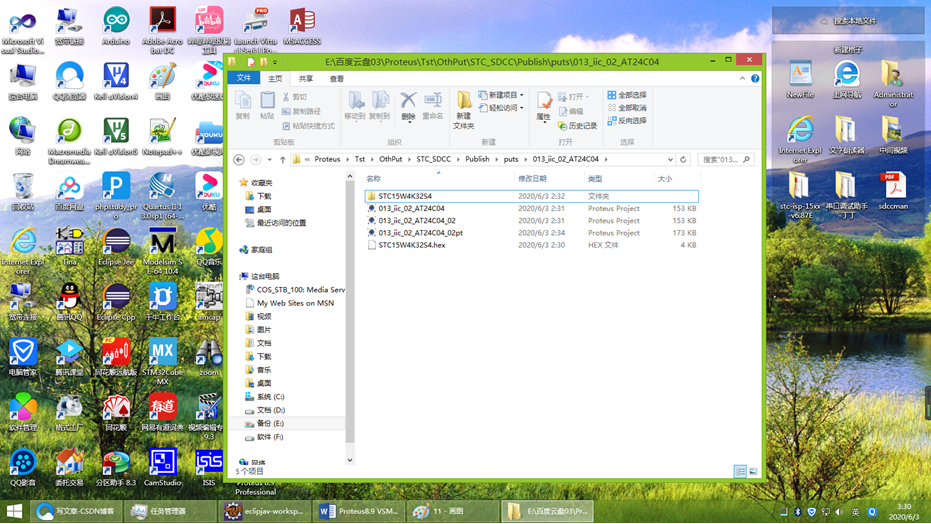The width and height of the screenshot is (931, 524).
Task: Select the 主页 (Home) ribbon tab
Action: (x=275, y=78)
